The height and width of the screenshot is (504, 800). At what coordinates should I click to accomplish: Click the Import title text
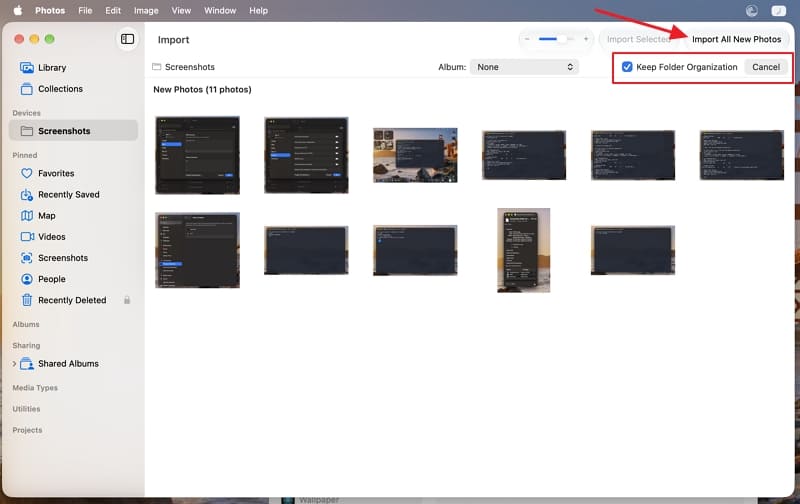click(x=173, y=40)
